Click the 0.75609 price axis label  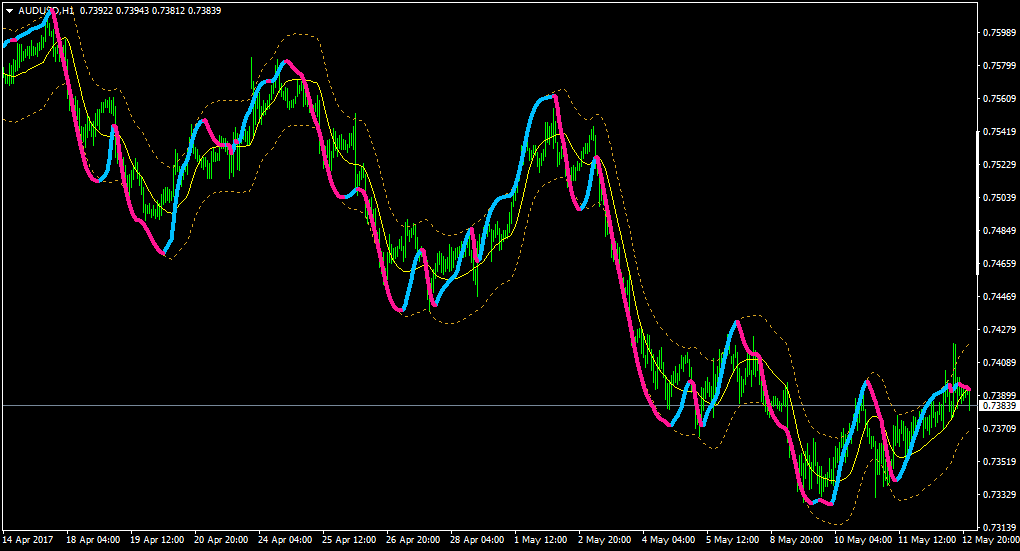(x=999, y=99)
